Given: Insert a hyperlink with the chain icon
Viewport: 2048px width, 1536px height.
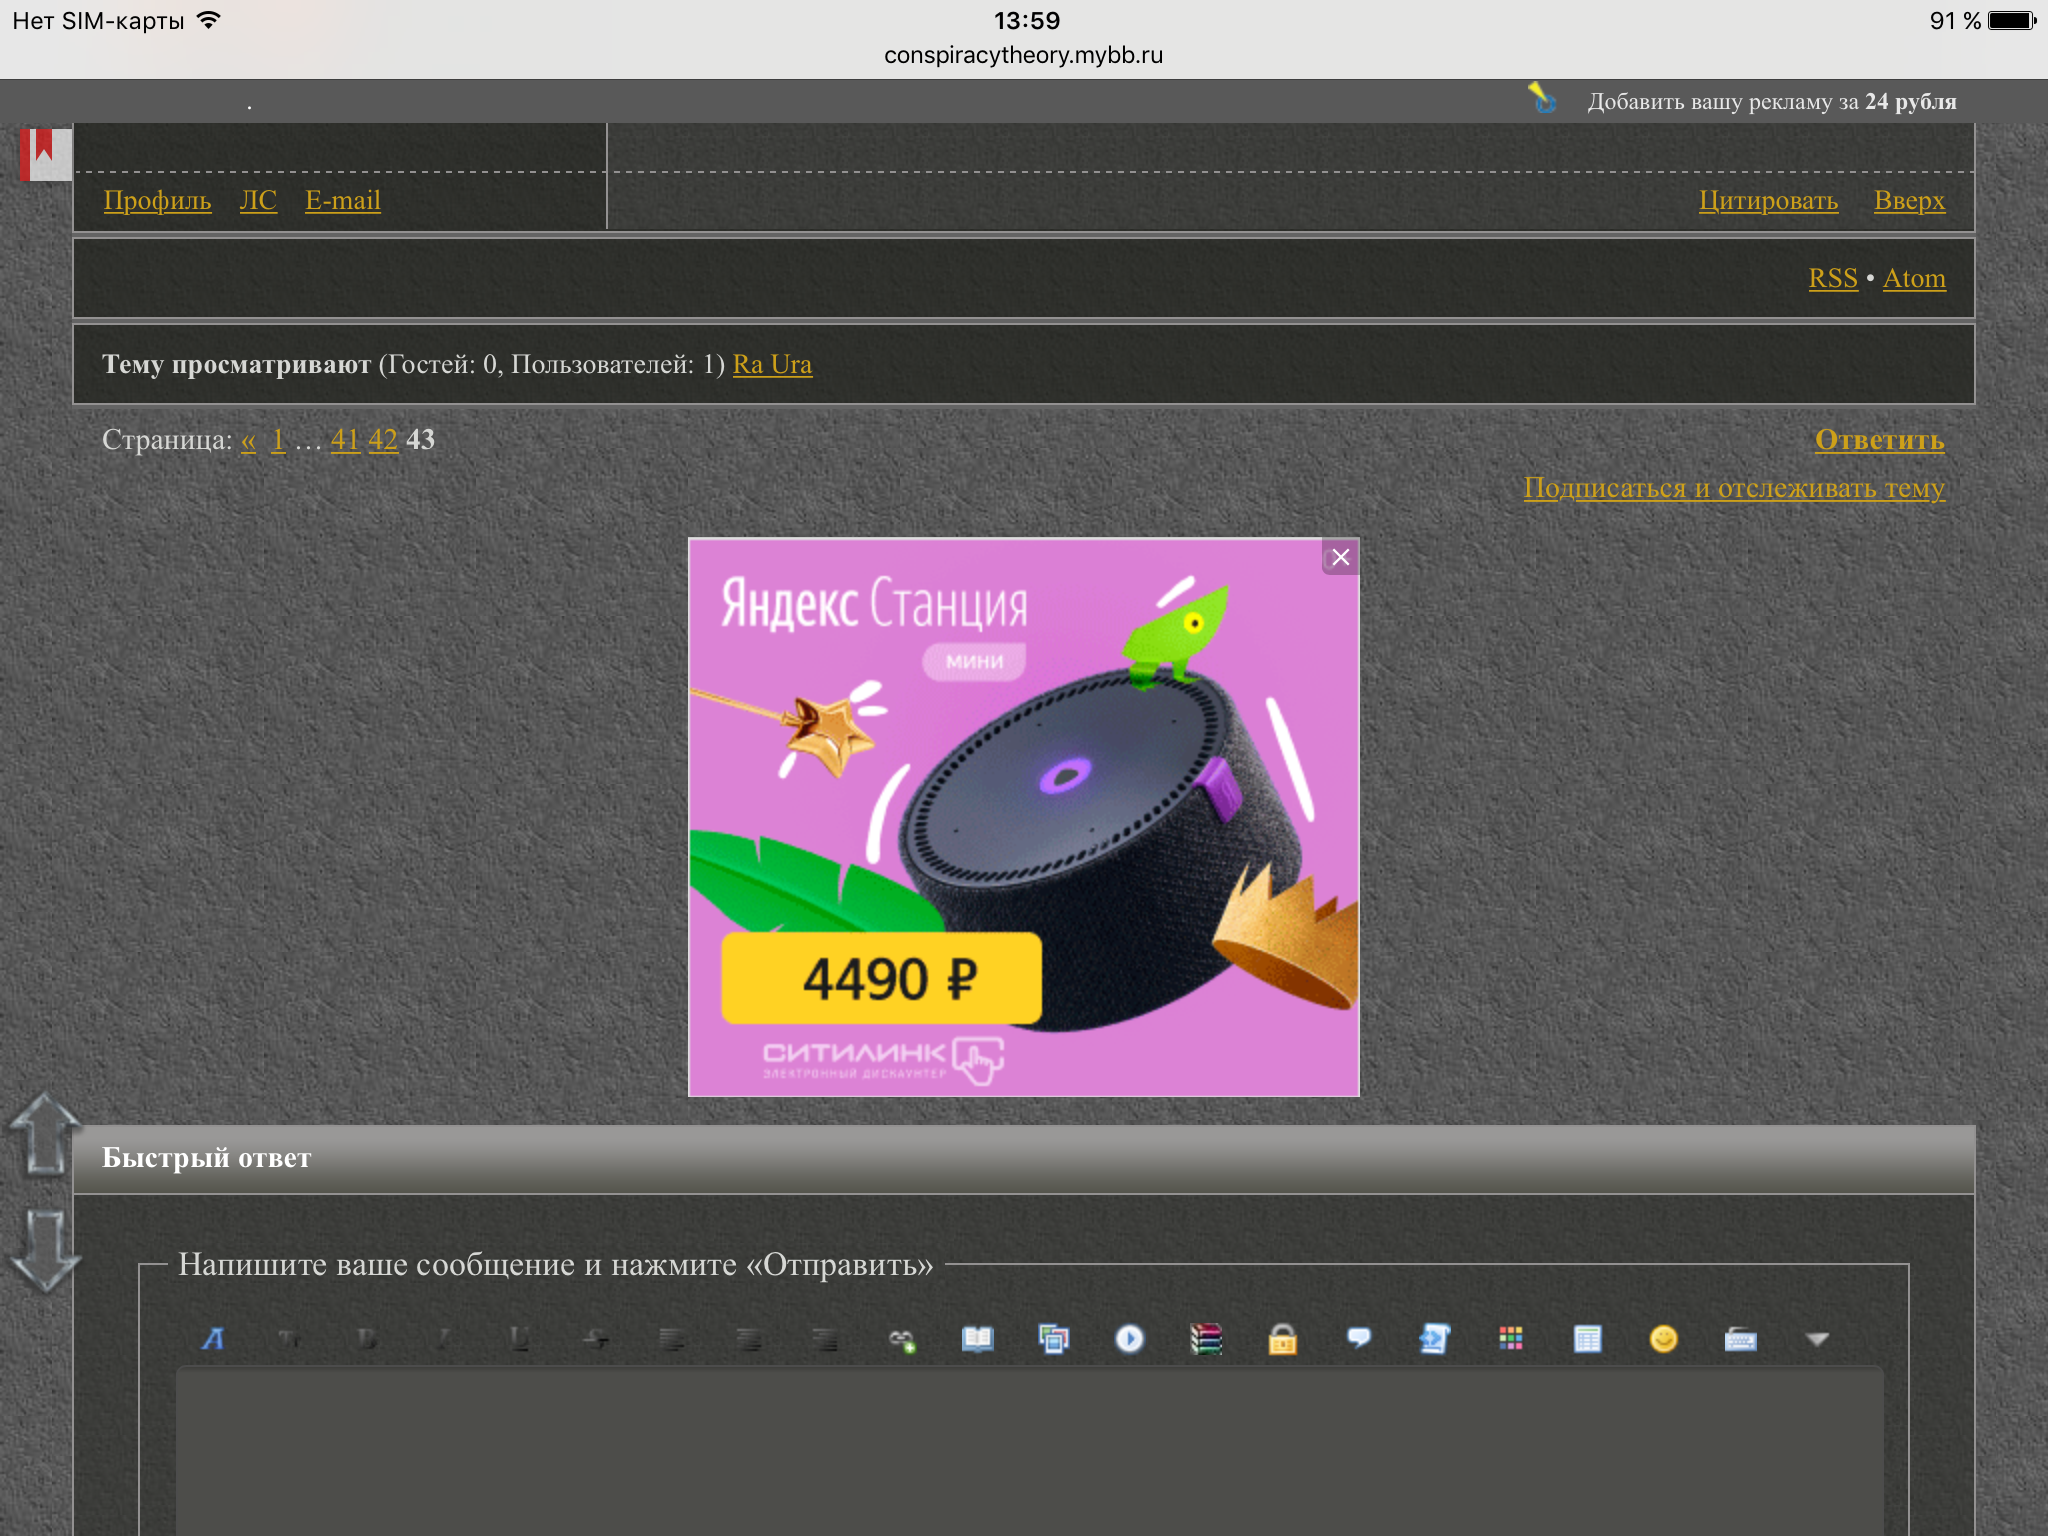Looking at the screenshot, I should tap(901, 1339).
